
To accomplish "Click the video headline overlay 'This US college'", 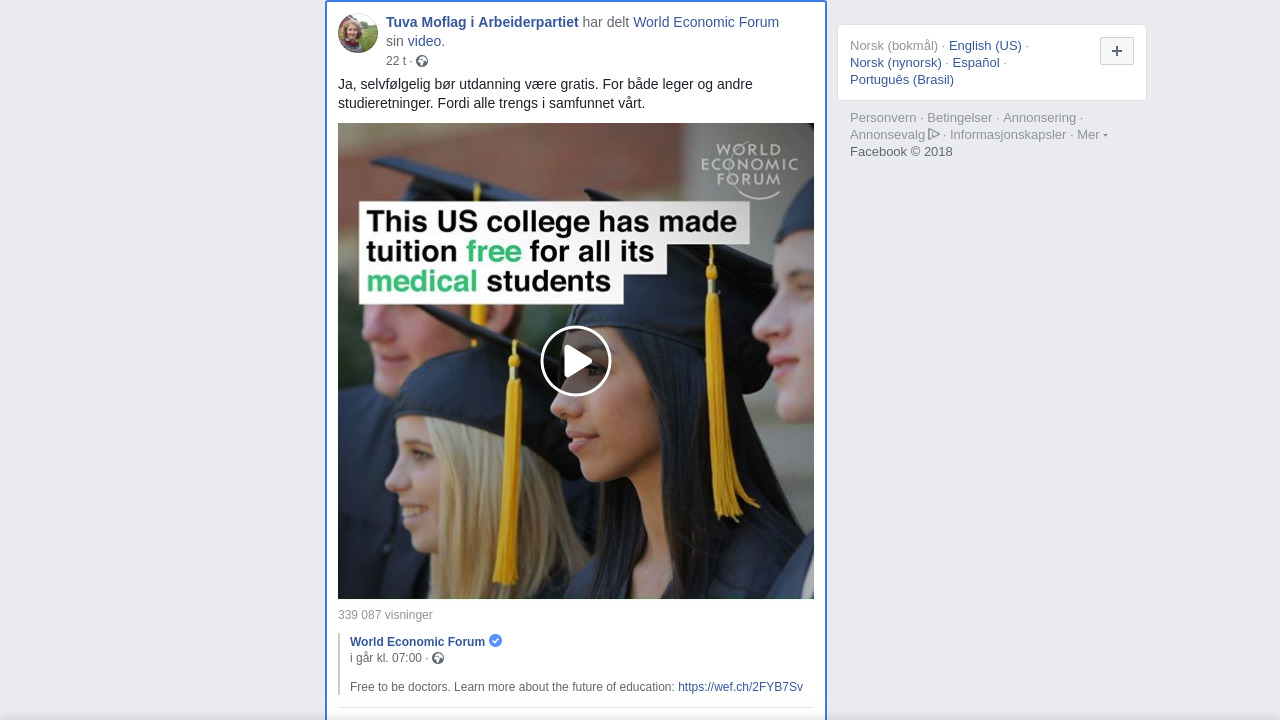I will point(555,252).
